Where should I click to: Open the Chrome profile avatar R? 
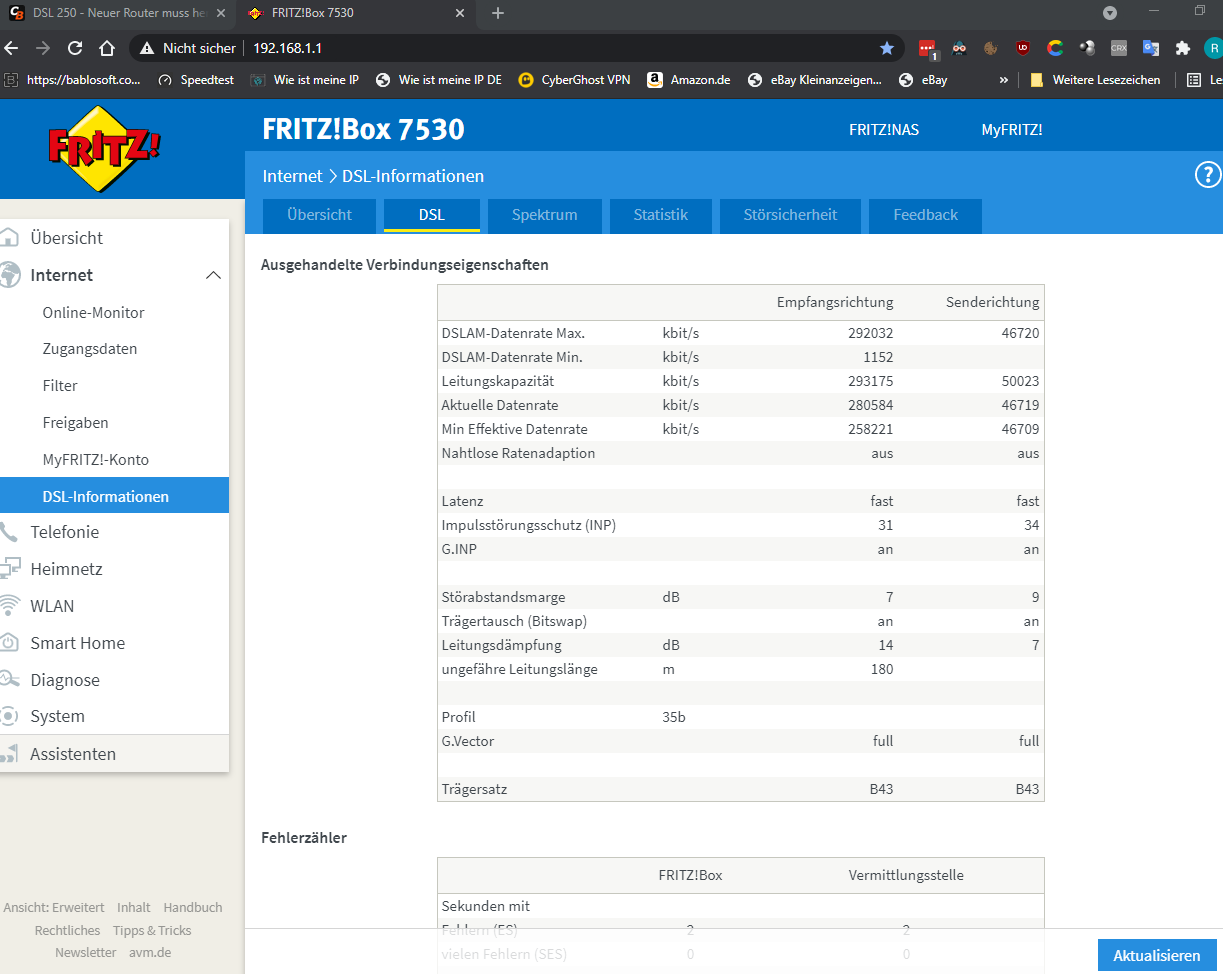point(1213,48)
